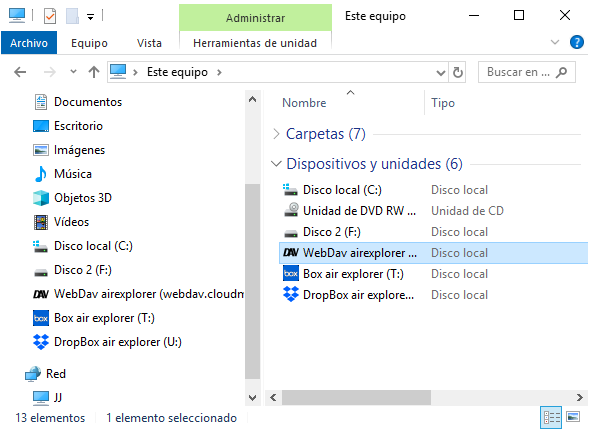
Task: Go up one folder level arrow
Action: coord(94,72)
